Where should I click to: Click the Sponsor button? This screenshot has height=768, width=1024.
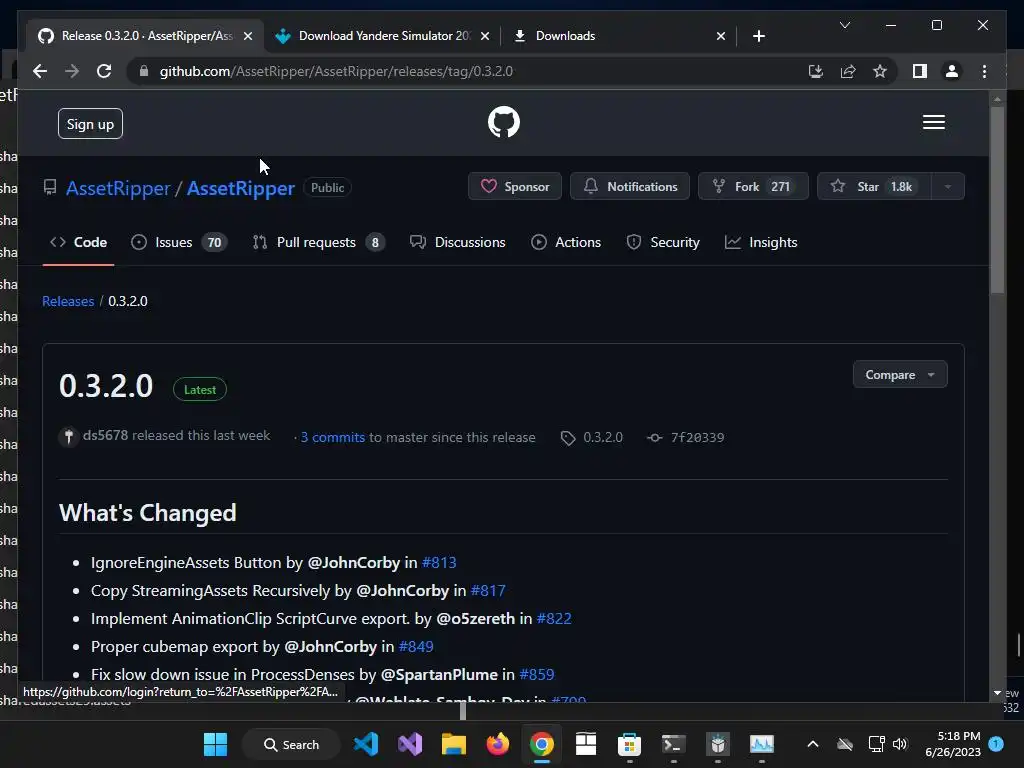(515, 186)
